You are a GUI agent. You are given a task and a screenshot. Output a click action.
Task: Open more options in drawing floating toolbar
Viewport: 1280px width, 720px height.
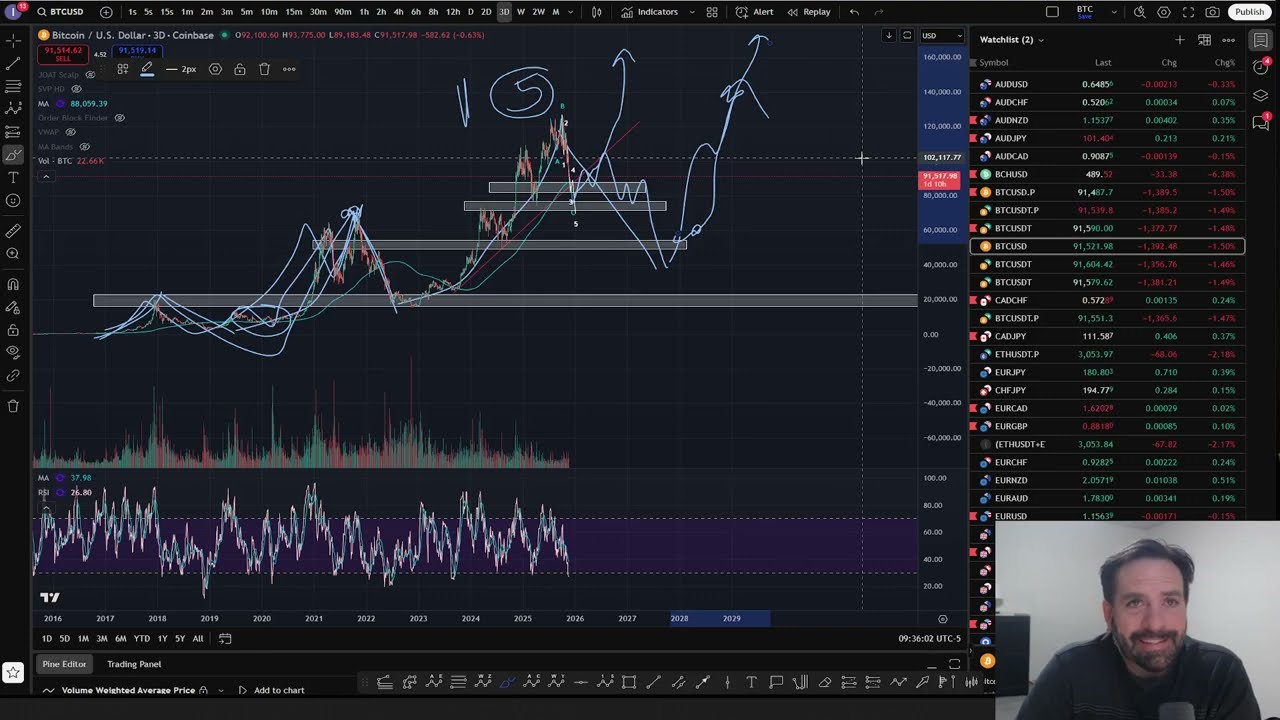coord(289,69)
